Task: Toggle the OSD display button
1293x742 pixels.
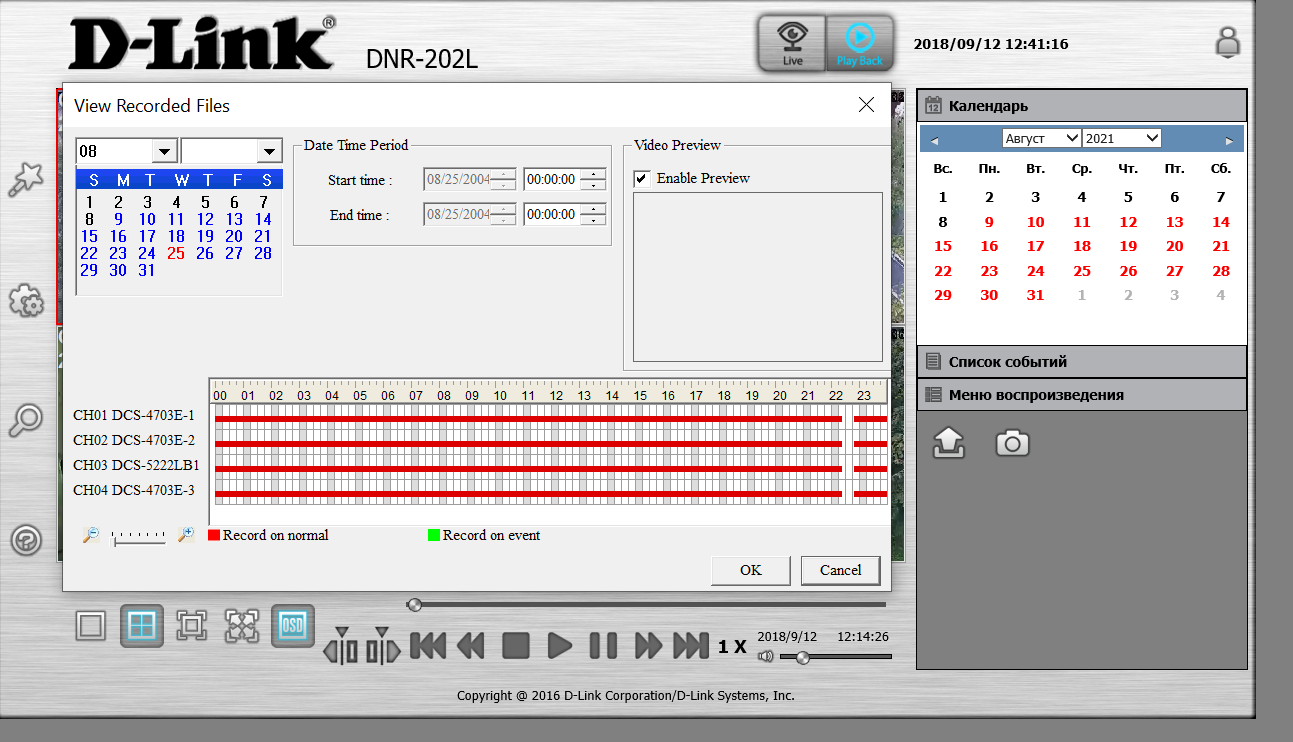Action: [292, 626]
